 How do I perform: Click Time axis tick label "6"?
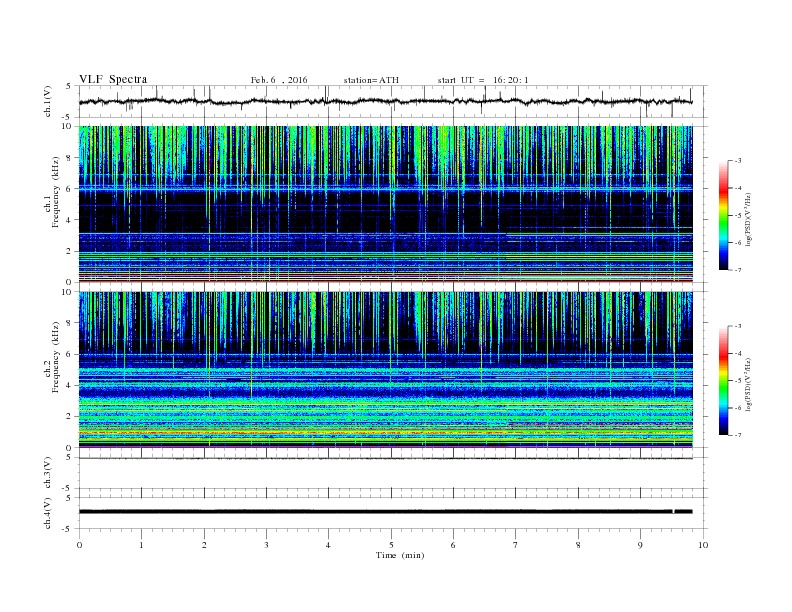(453, 545)
